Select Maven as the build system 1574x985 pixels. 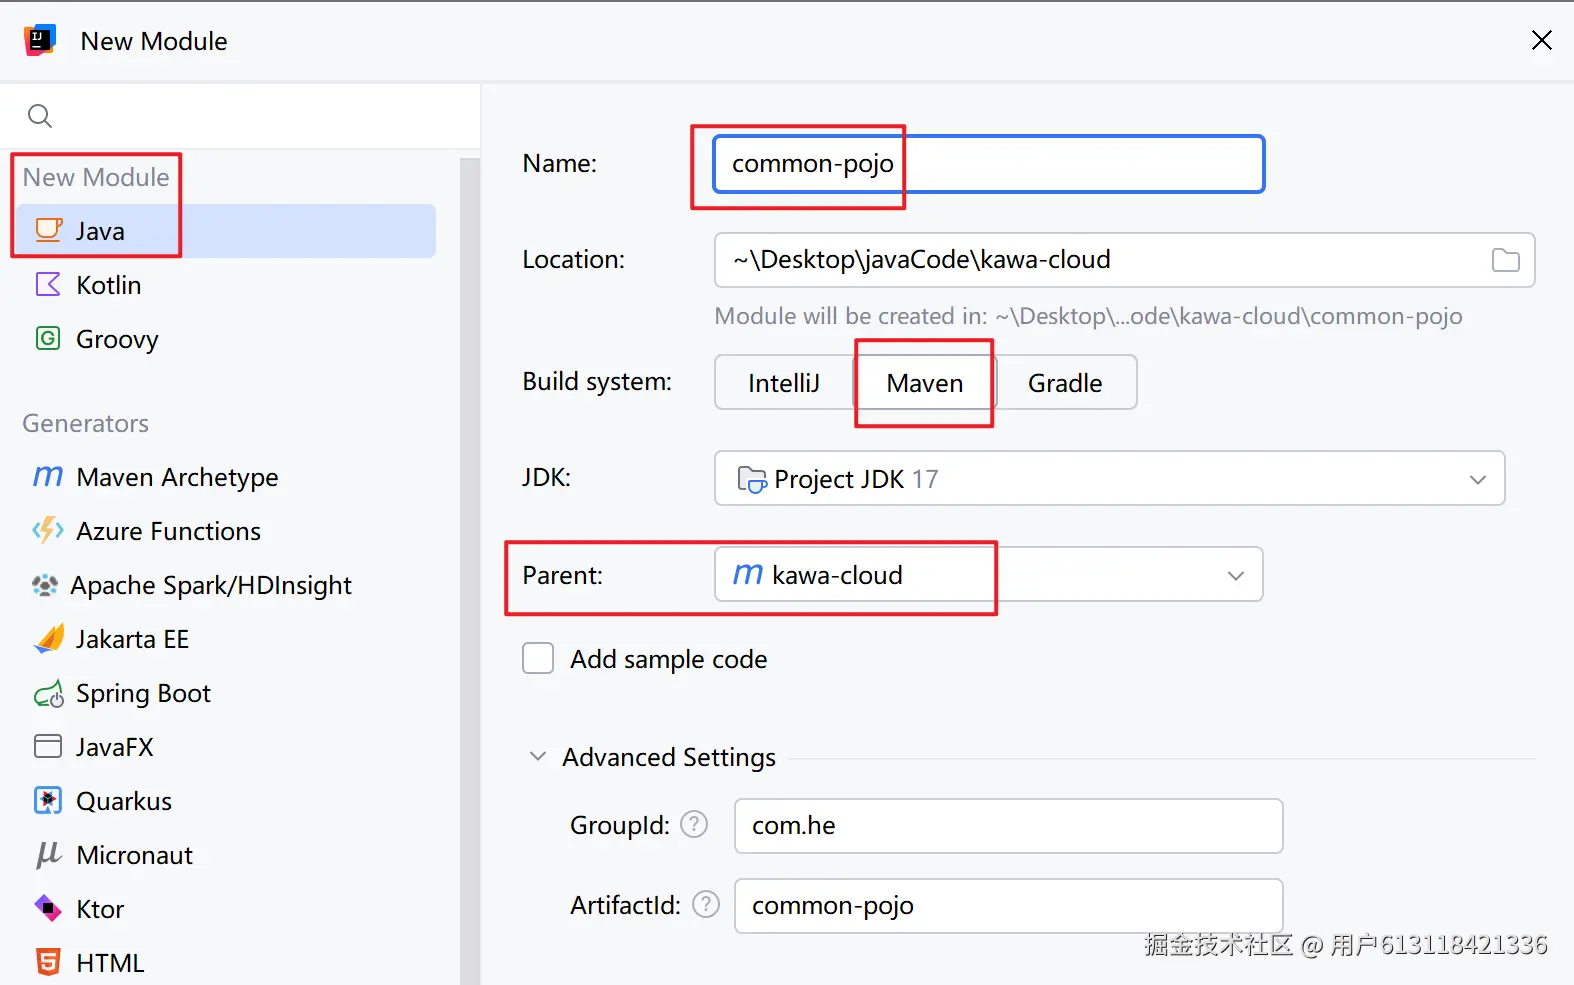coord(924,383)
